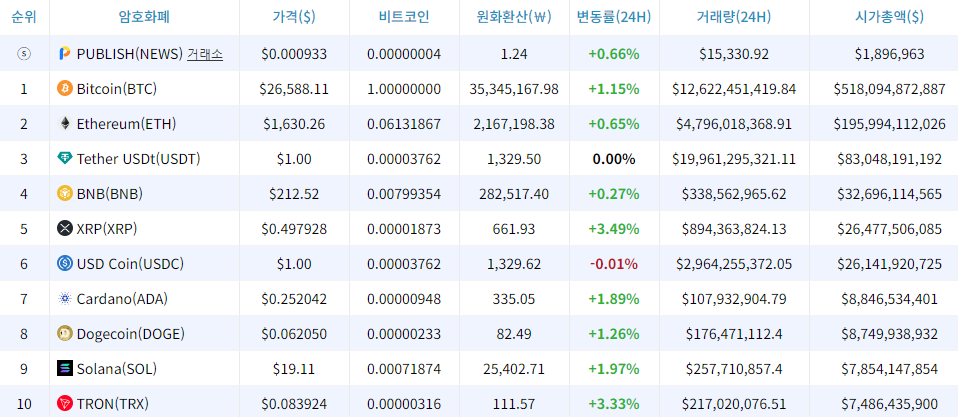
Task: Click the XRP black logo icon
Action: coord(64,229)
